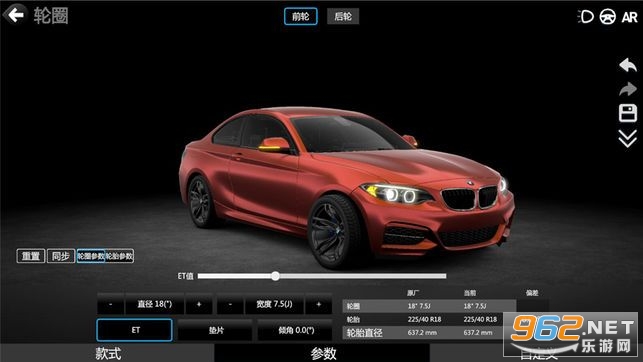The width and height of the screenshot is (643, 362).
Task: Save the current configuration
Action: [627, 113]
